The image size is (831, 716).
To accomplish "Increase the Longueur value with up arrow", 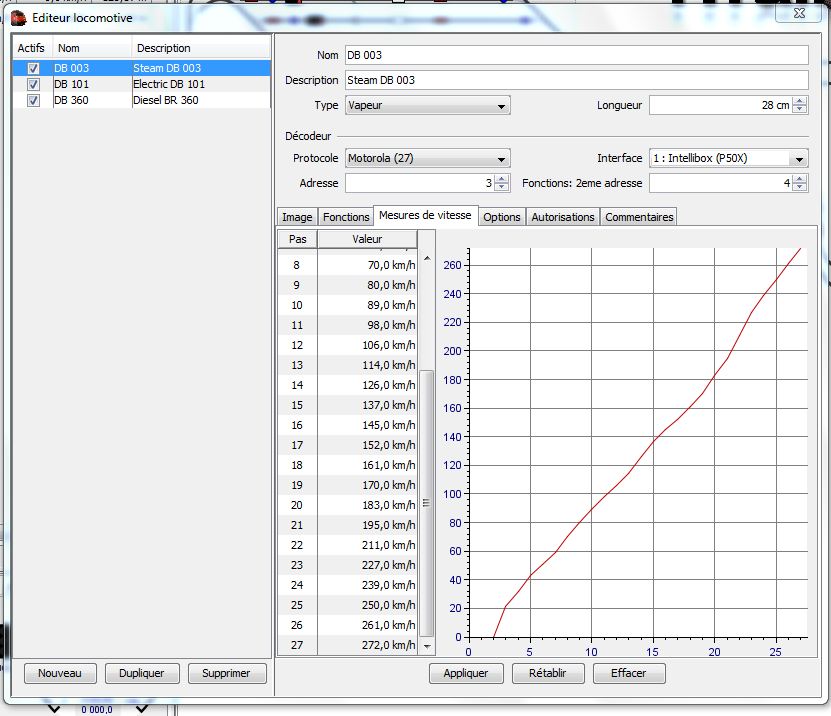I will point(799,101).
